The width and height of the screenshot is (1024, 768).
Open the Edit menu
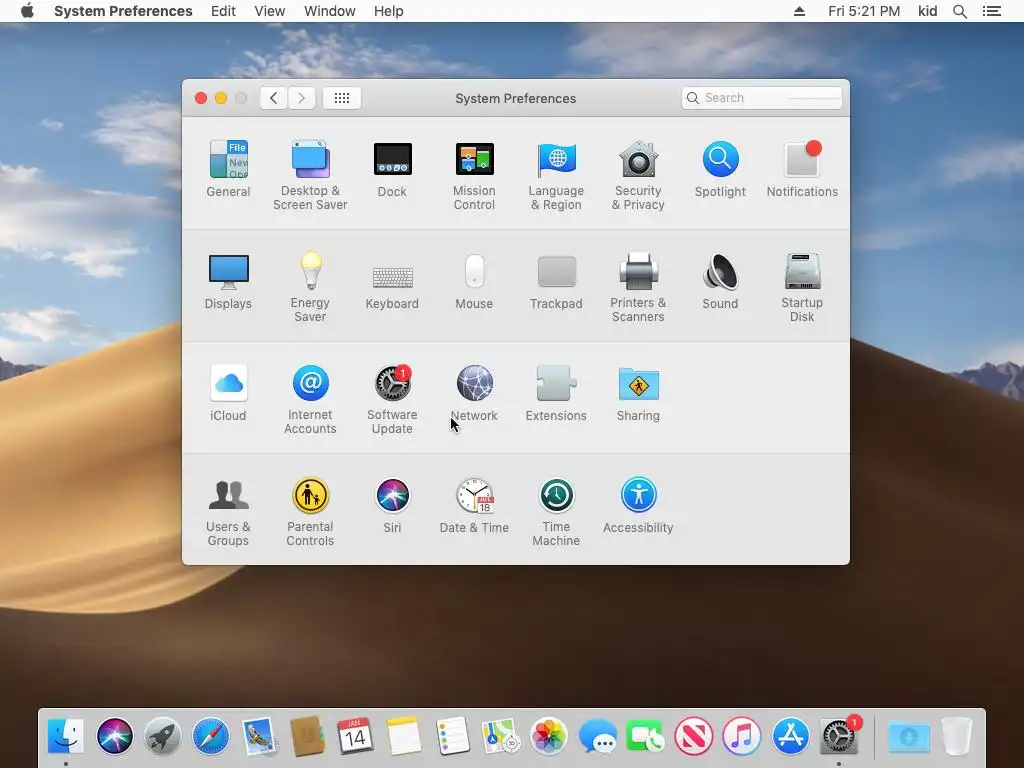(223, 11)
